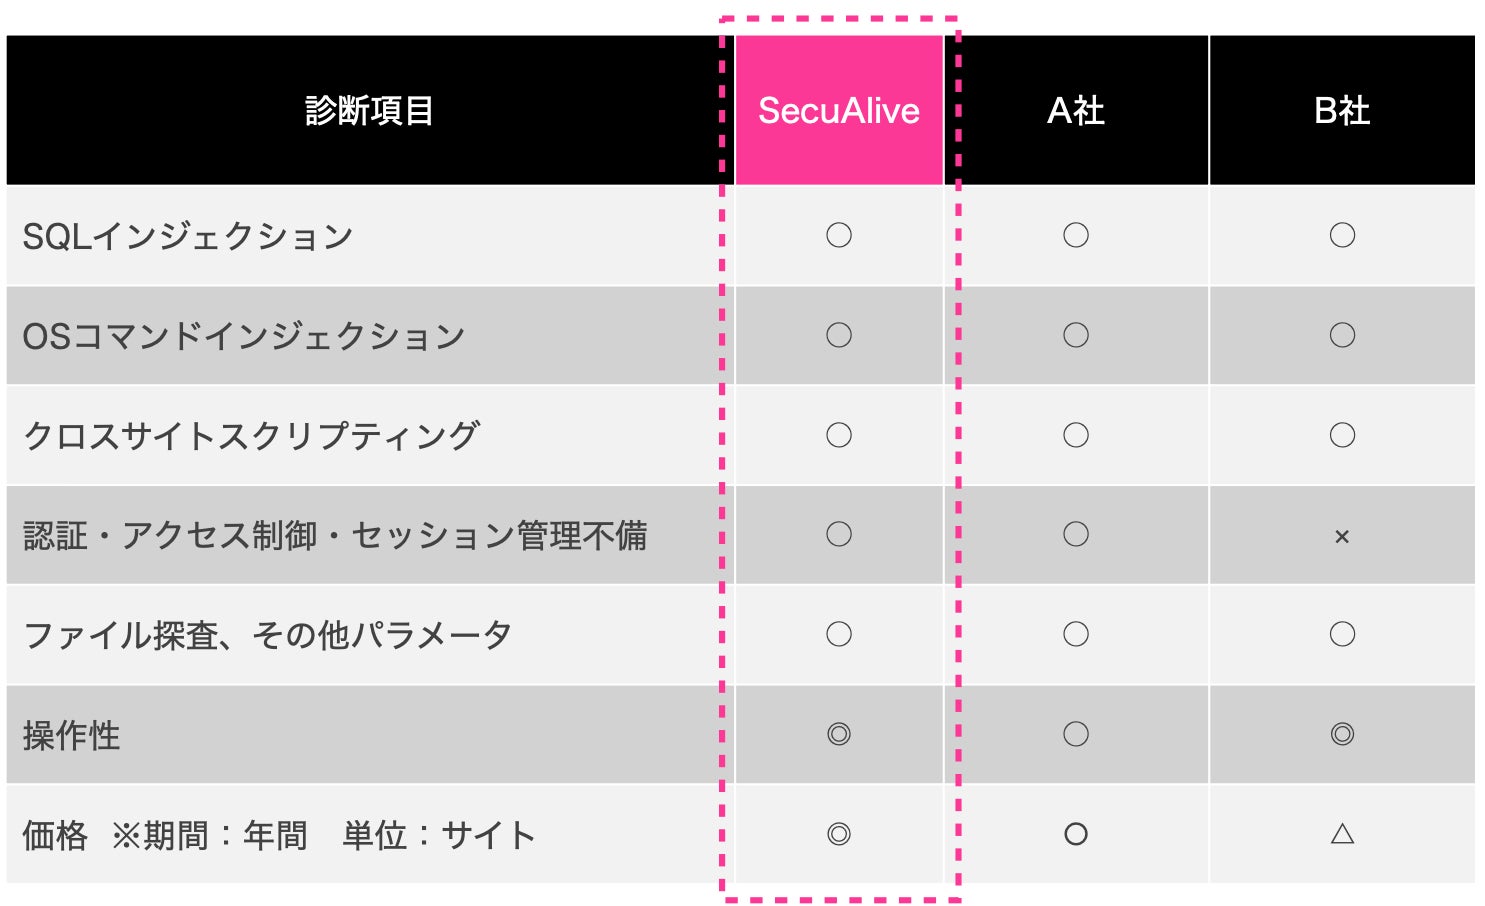The image size is (1485, 906).
Task: Select the B社 column header
Action: pyautogui.click(x=1341, y=110)
